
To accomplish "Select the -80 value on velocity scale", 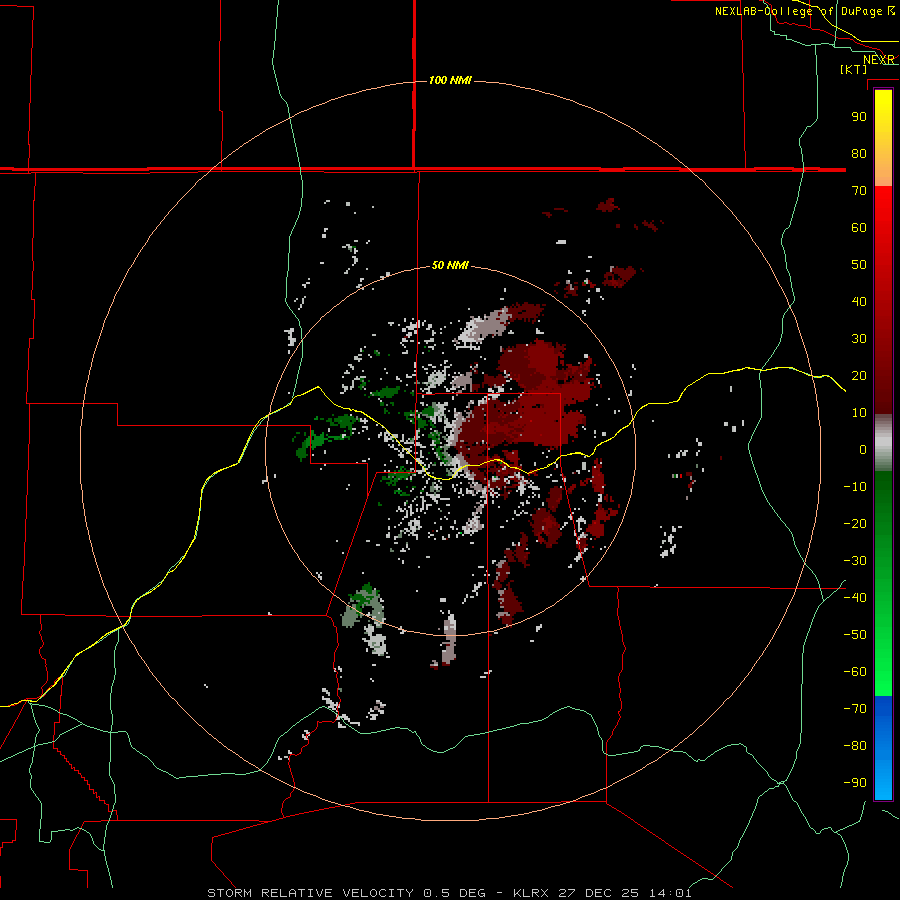I will click(856, 746).
